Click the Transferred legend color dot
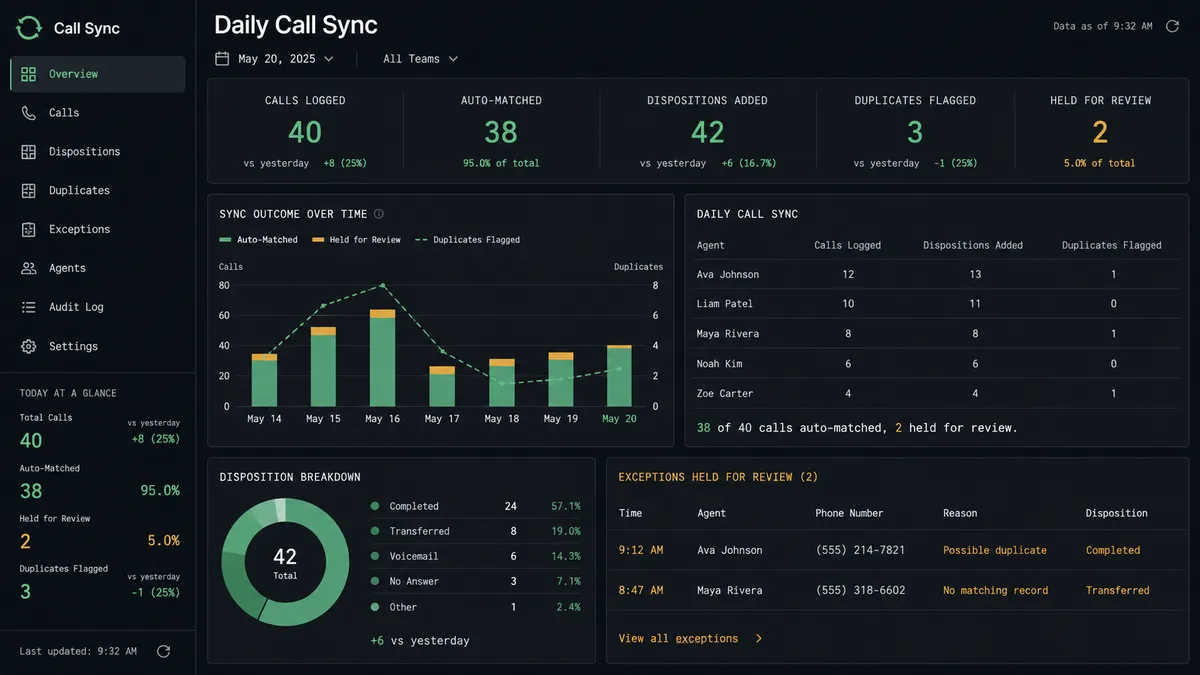The image size is (1200, 675). (375, 531)
